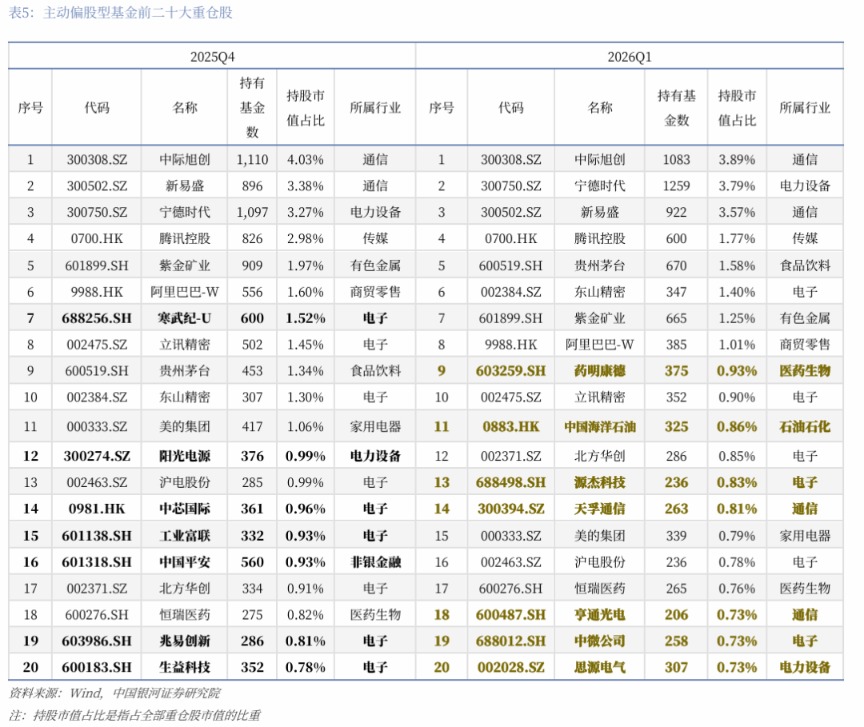Click the 2025Q4 column group header
This screenshot has height=727, width=864.
click(x=213, y=57)
